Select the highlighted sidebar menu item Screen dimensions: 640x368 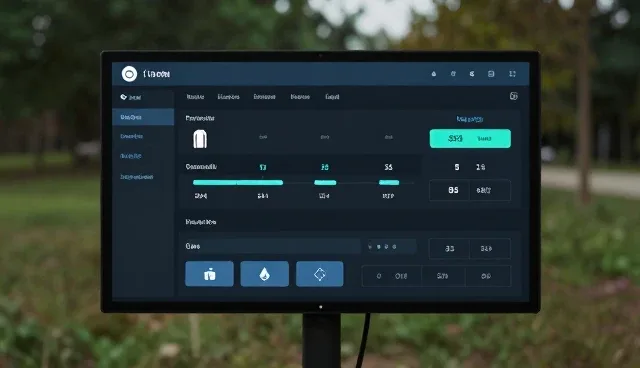[x=143, y=117]
